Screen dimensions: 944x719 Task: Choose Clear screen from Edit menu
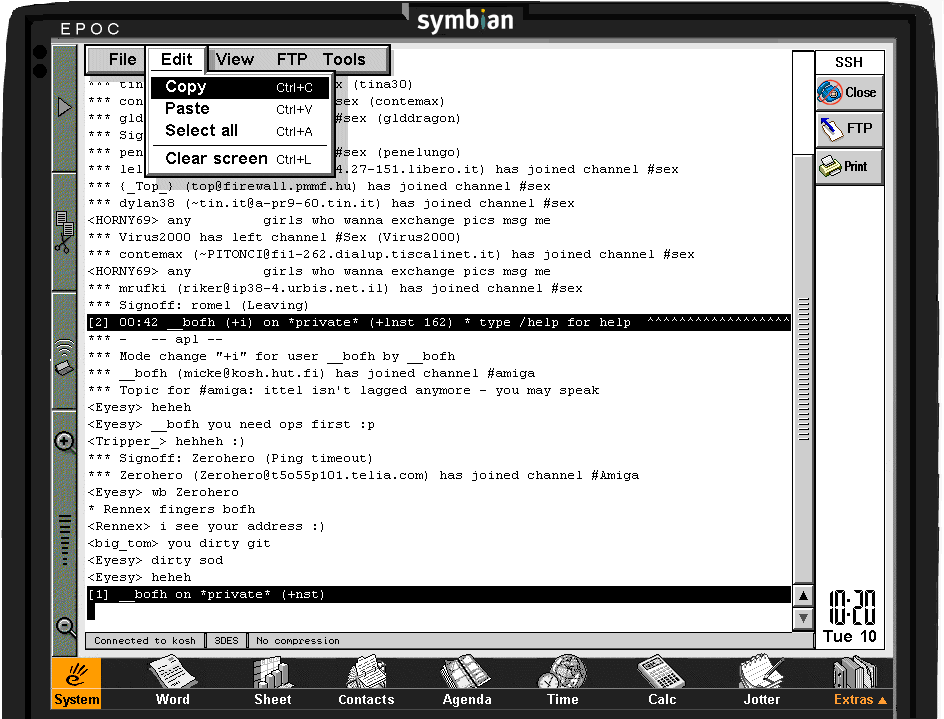pos(239,159)
